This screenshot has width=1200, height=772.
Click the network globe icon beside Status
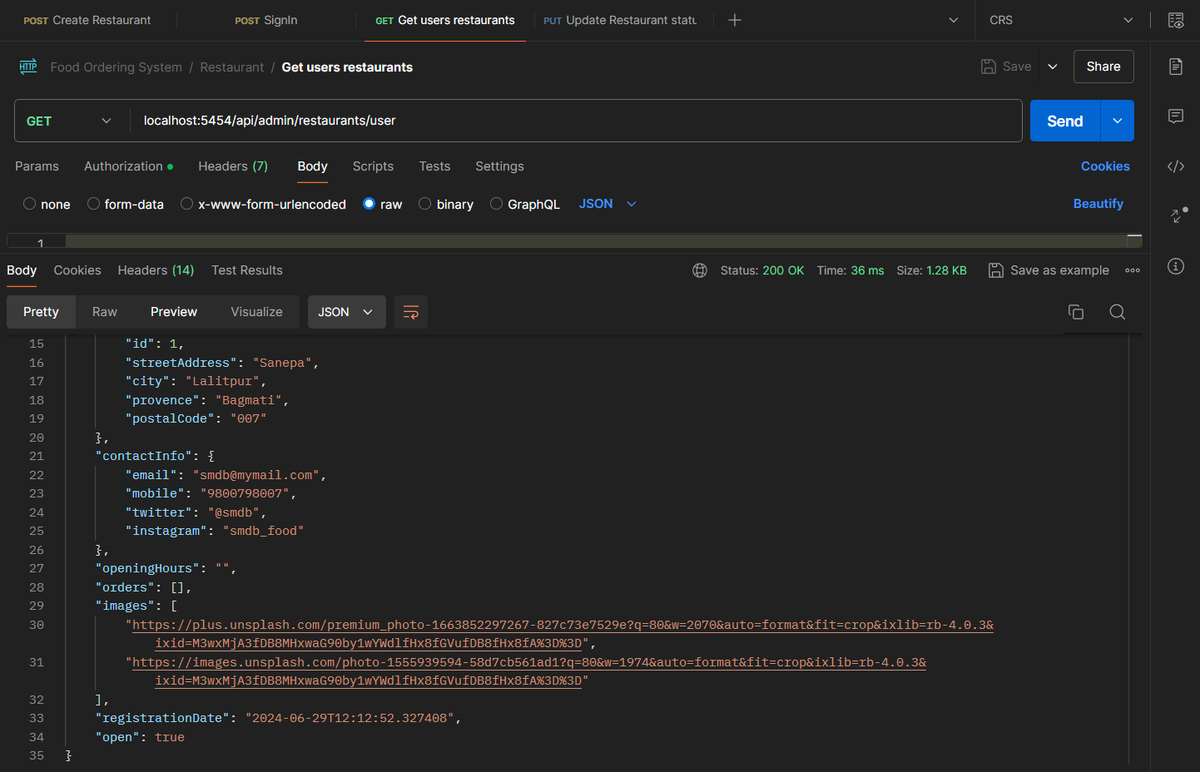700,270
